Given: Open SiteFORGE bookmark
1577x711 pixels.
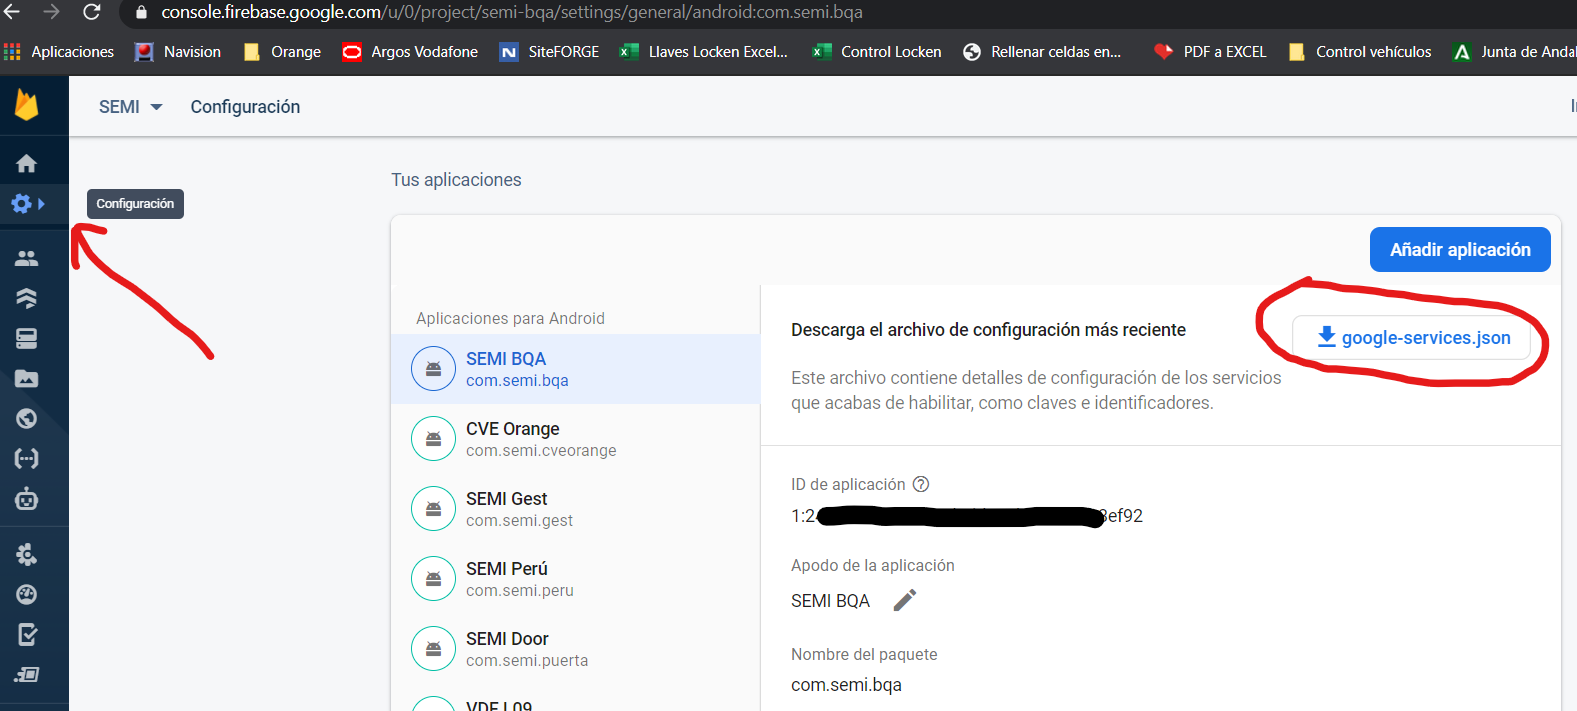Looking at the screenshot, I should click(x=549, y=52).
